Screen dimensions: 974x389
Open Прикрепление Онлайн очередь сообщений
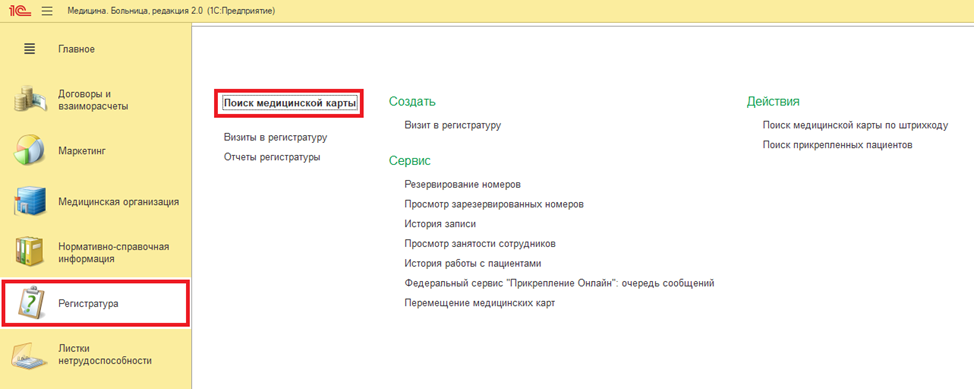click(559, 283)
